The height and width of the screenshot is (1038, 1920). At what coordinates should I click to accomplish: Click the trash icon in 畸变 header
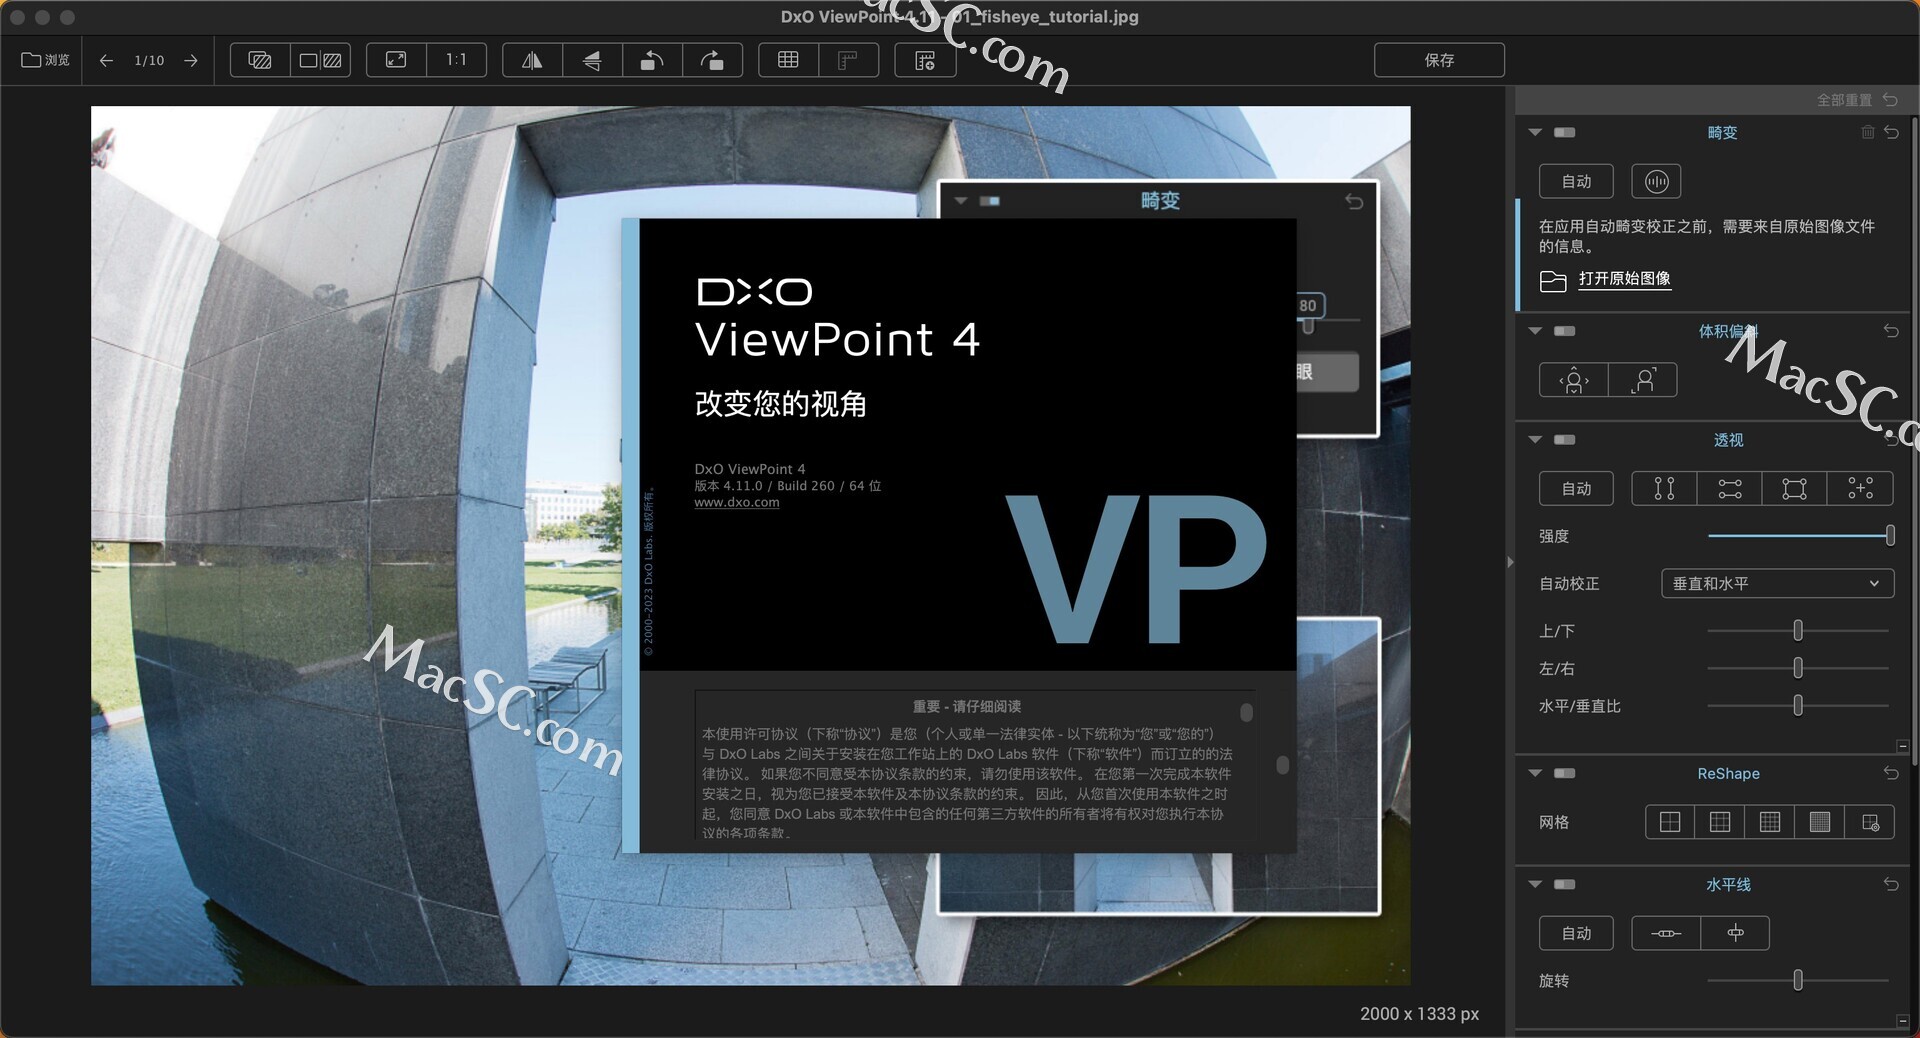click(x=1867, y=132)
